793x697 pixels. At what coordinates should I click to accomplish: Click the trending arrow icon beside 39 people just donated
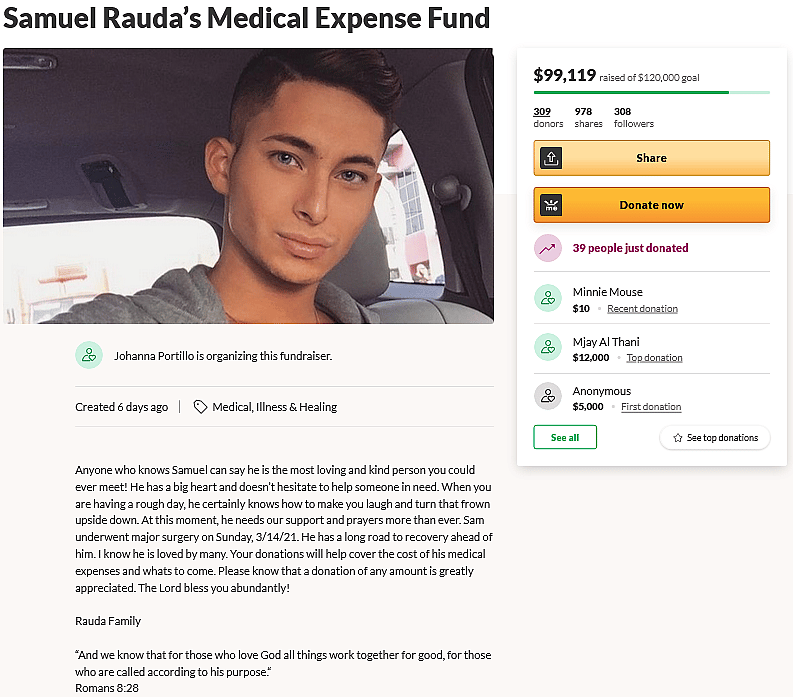tap(547, 248)
